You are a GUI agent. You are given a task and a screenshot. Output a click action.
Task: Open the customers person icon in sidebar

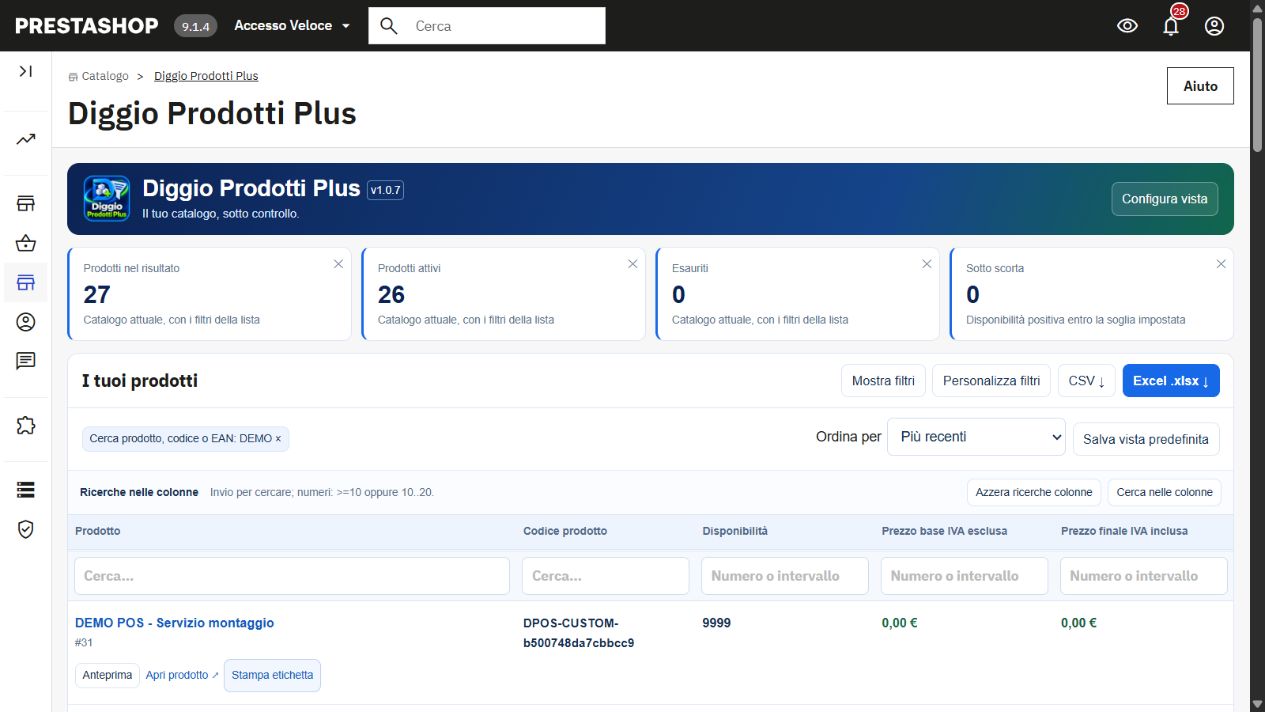click(26, 322)
